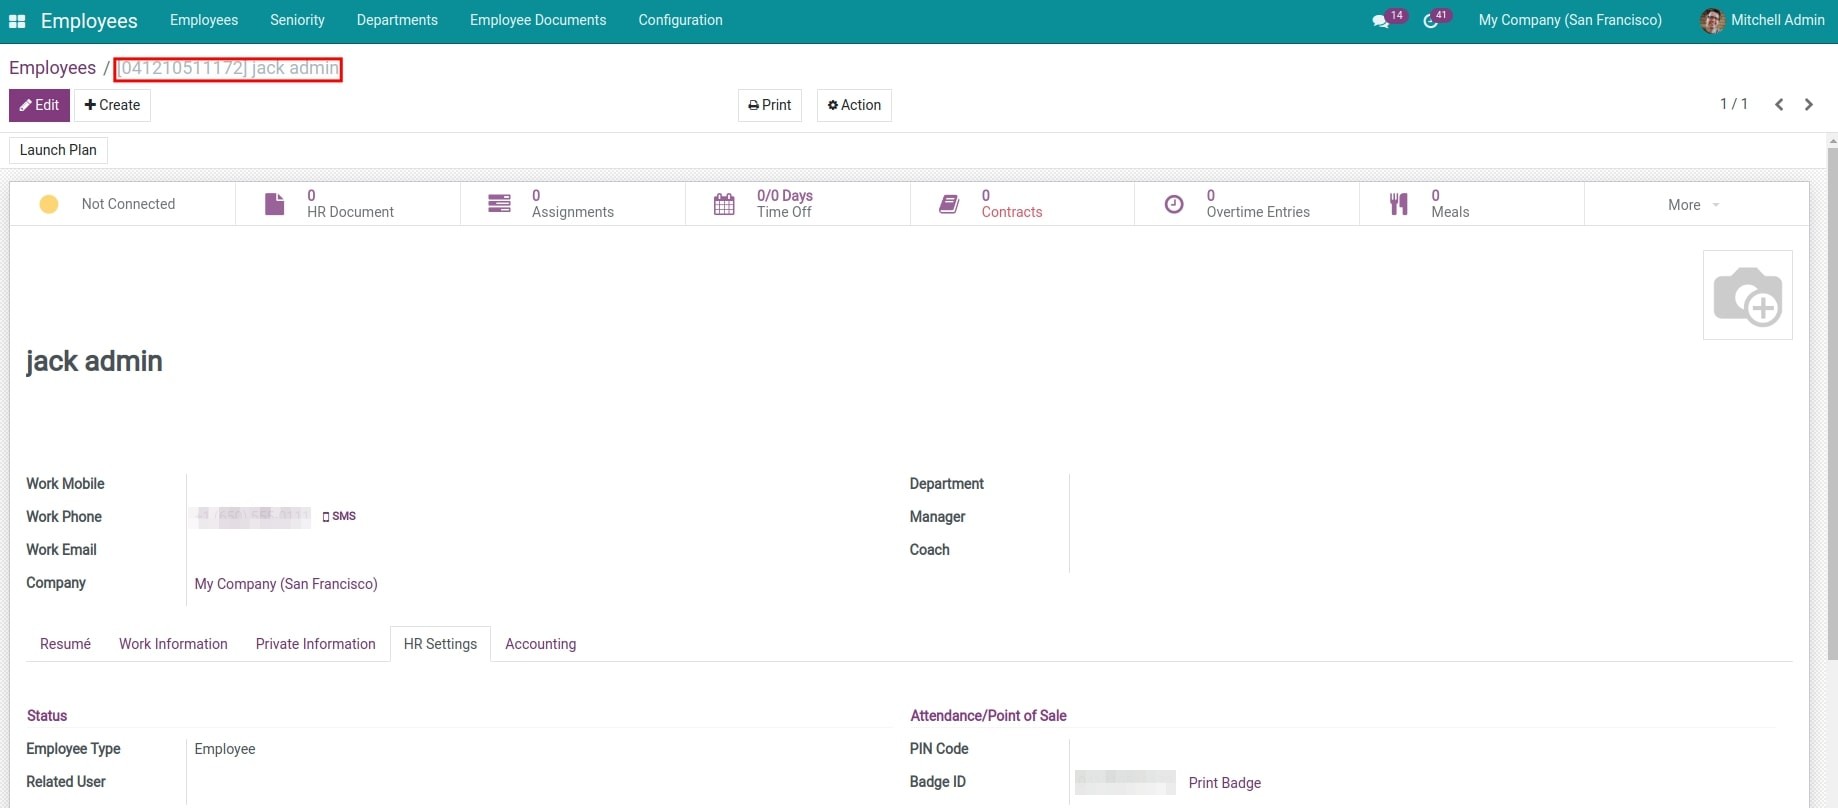1838x808 pixels.
Task: Click the HR Document file icon
Action: (x=274, y=204)
